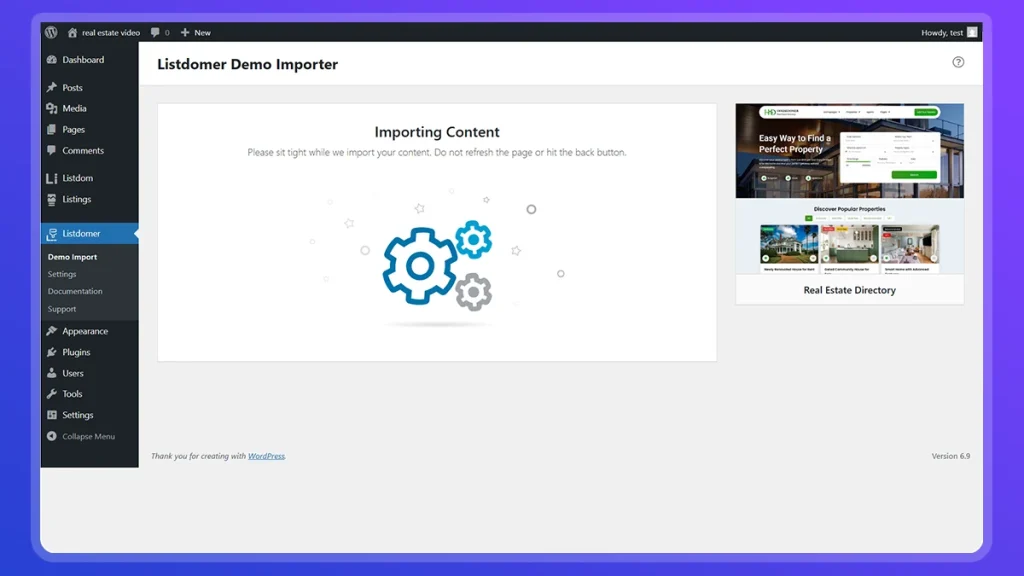Viewport: 1024px width, 576px height.
Task: Open the + New menu in admin bar
Action: click(196, 32)
